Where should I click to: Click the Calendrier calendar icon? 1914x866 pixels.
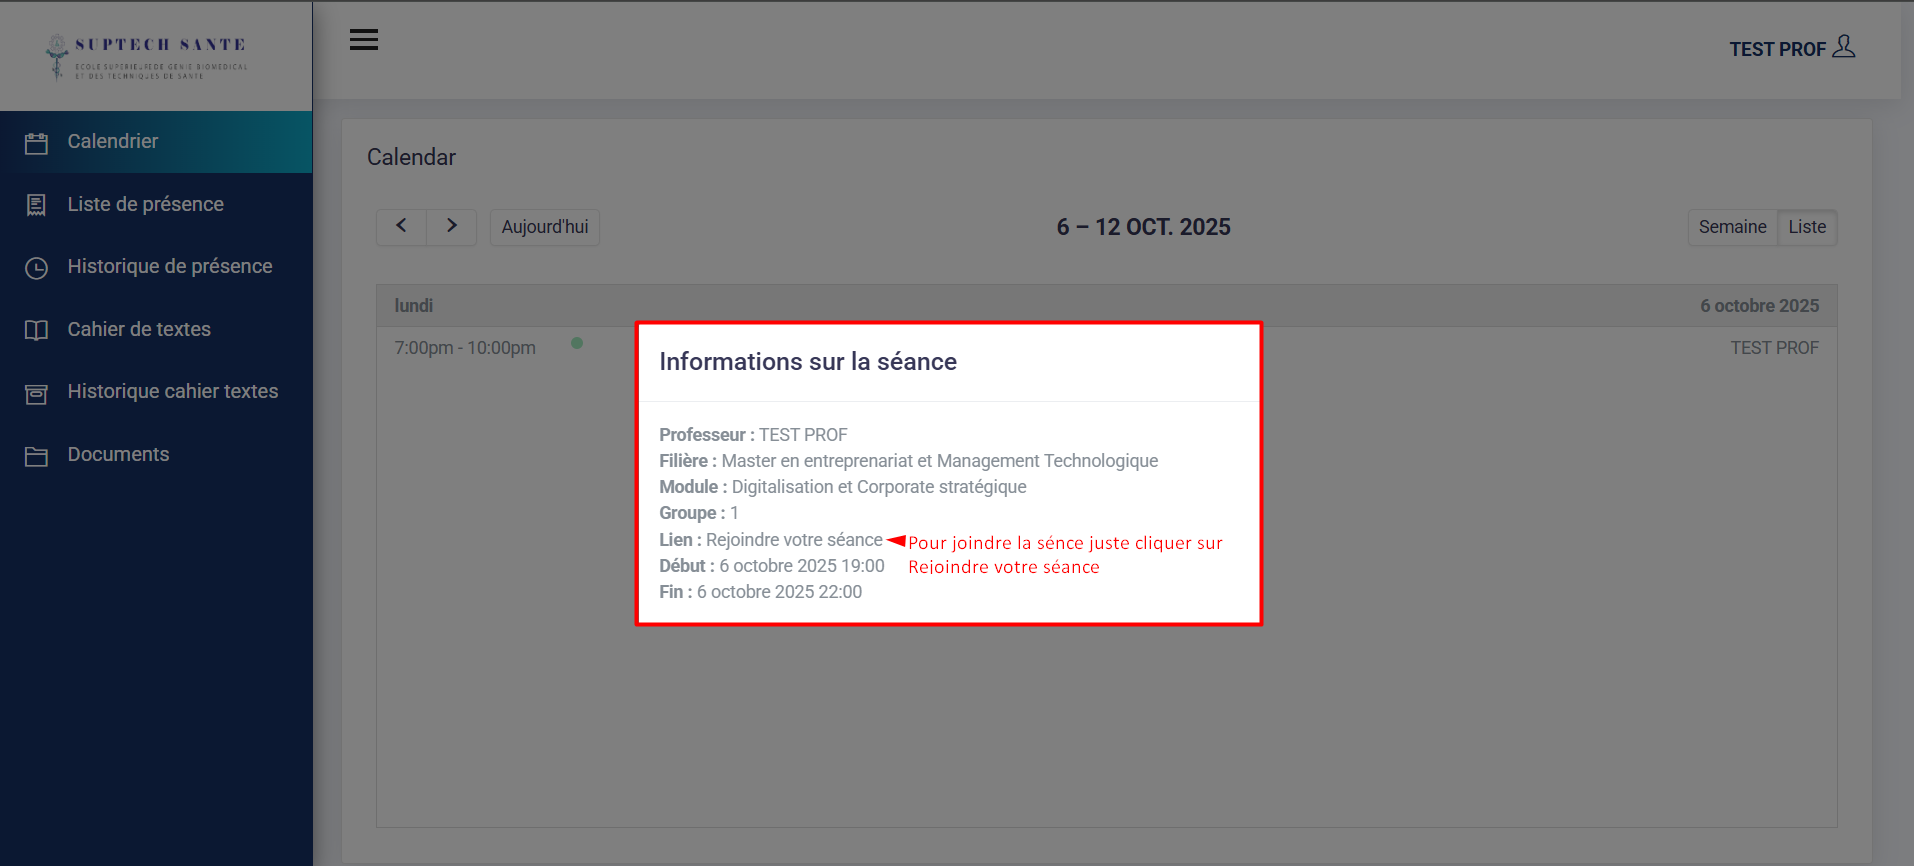pyautogui.click(x=36, y=143)
